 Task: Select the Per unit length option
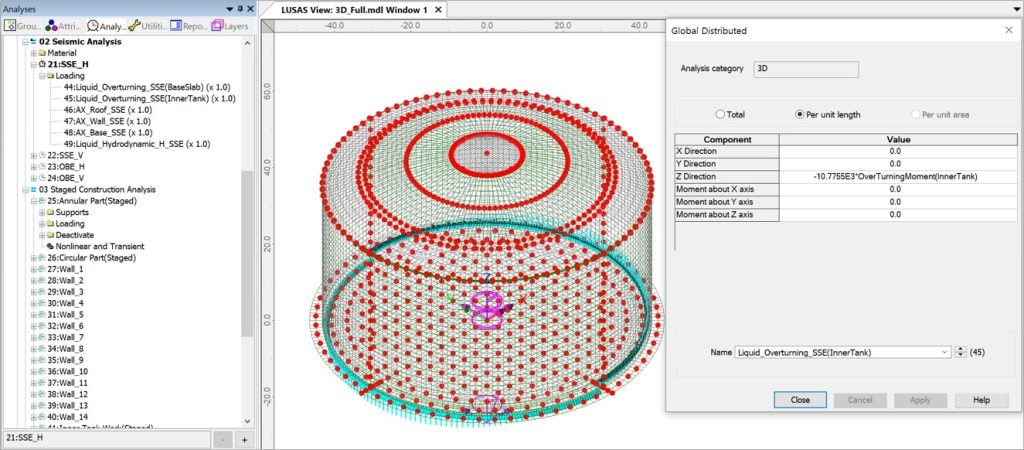tap(799, 114)
